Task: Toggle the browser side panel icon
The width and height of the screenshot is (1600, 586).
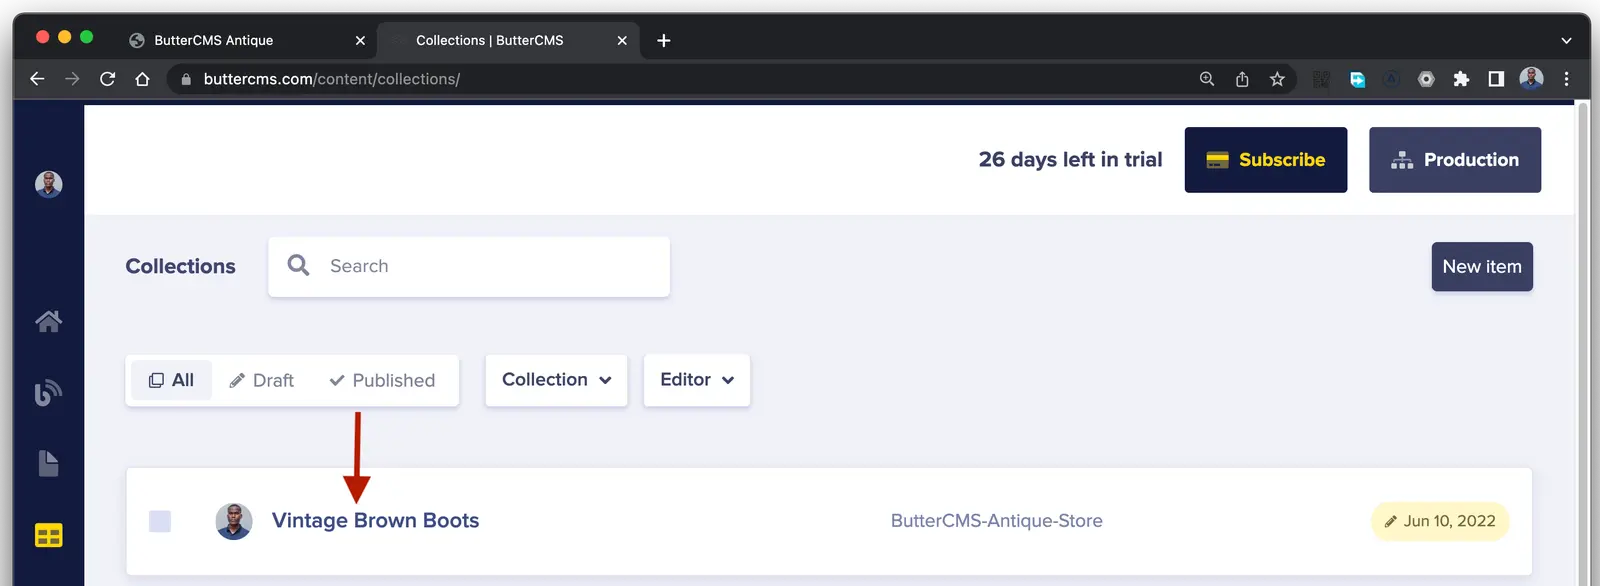Action: tap(1496, 79)
